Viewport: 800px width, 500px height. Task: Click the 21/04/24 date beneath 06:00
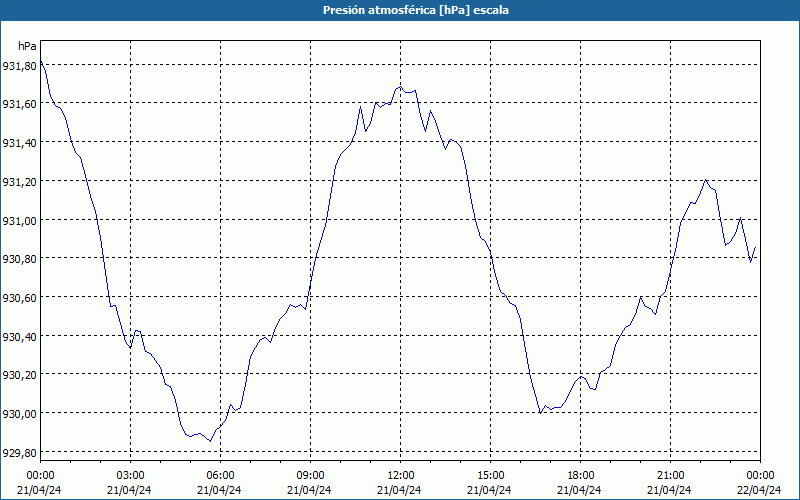(219, 490)
